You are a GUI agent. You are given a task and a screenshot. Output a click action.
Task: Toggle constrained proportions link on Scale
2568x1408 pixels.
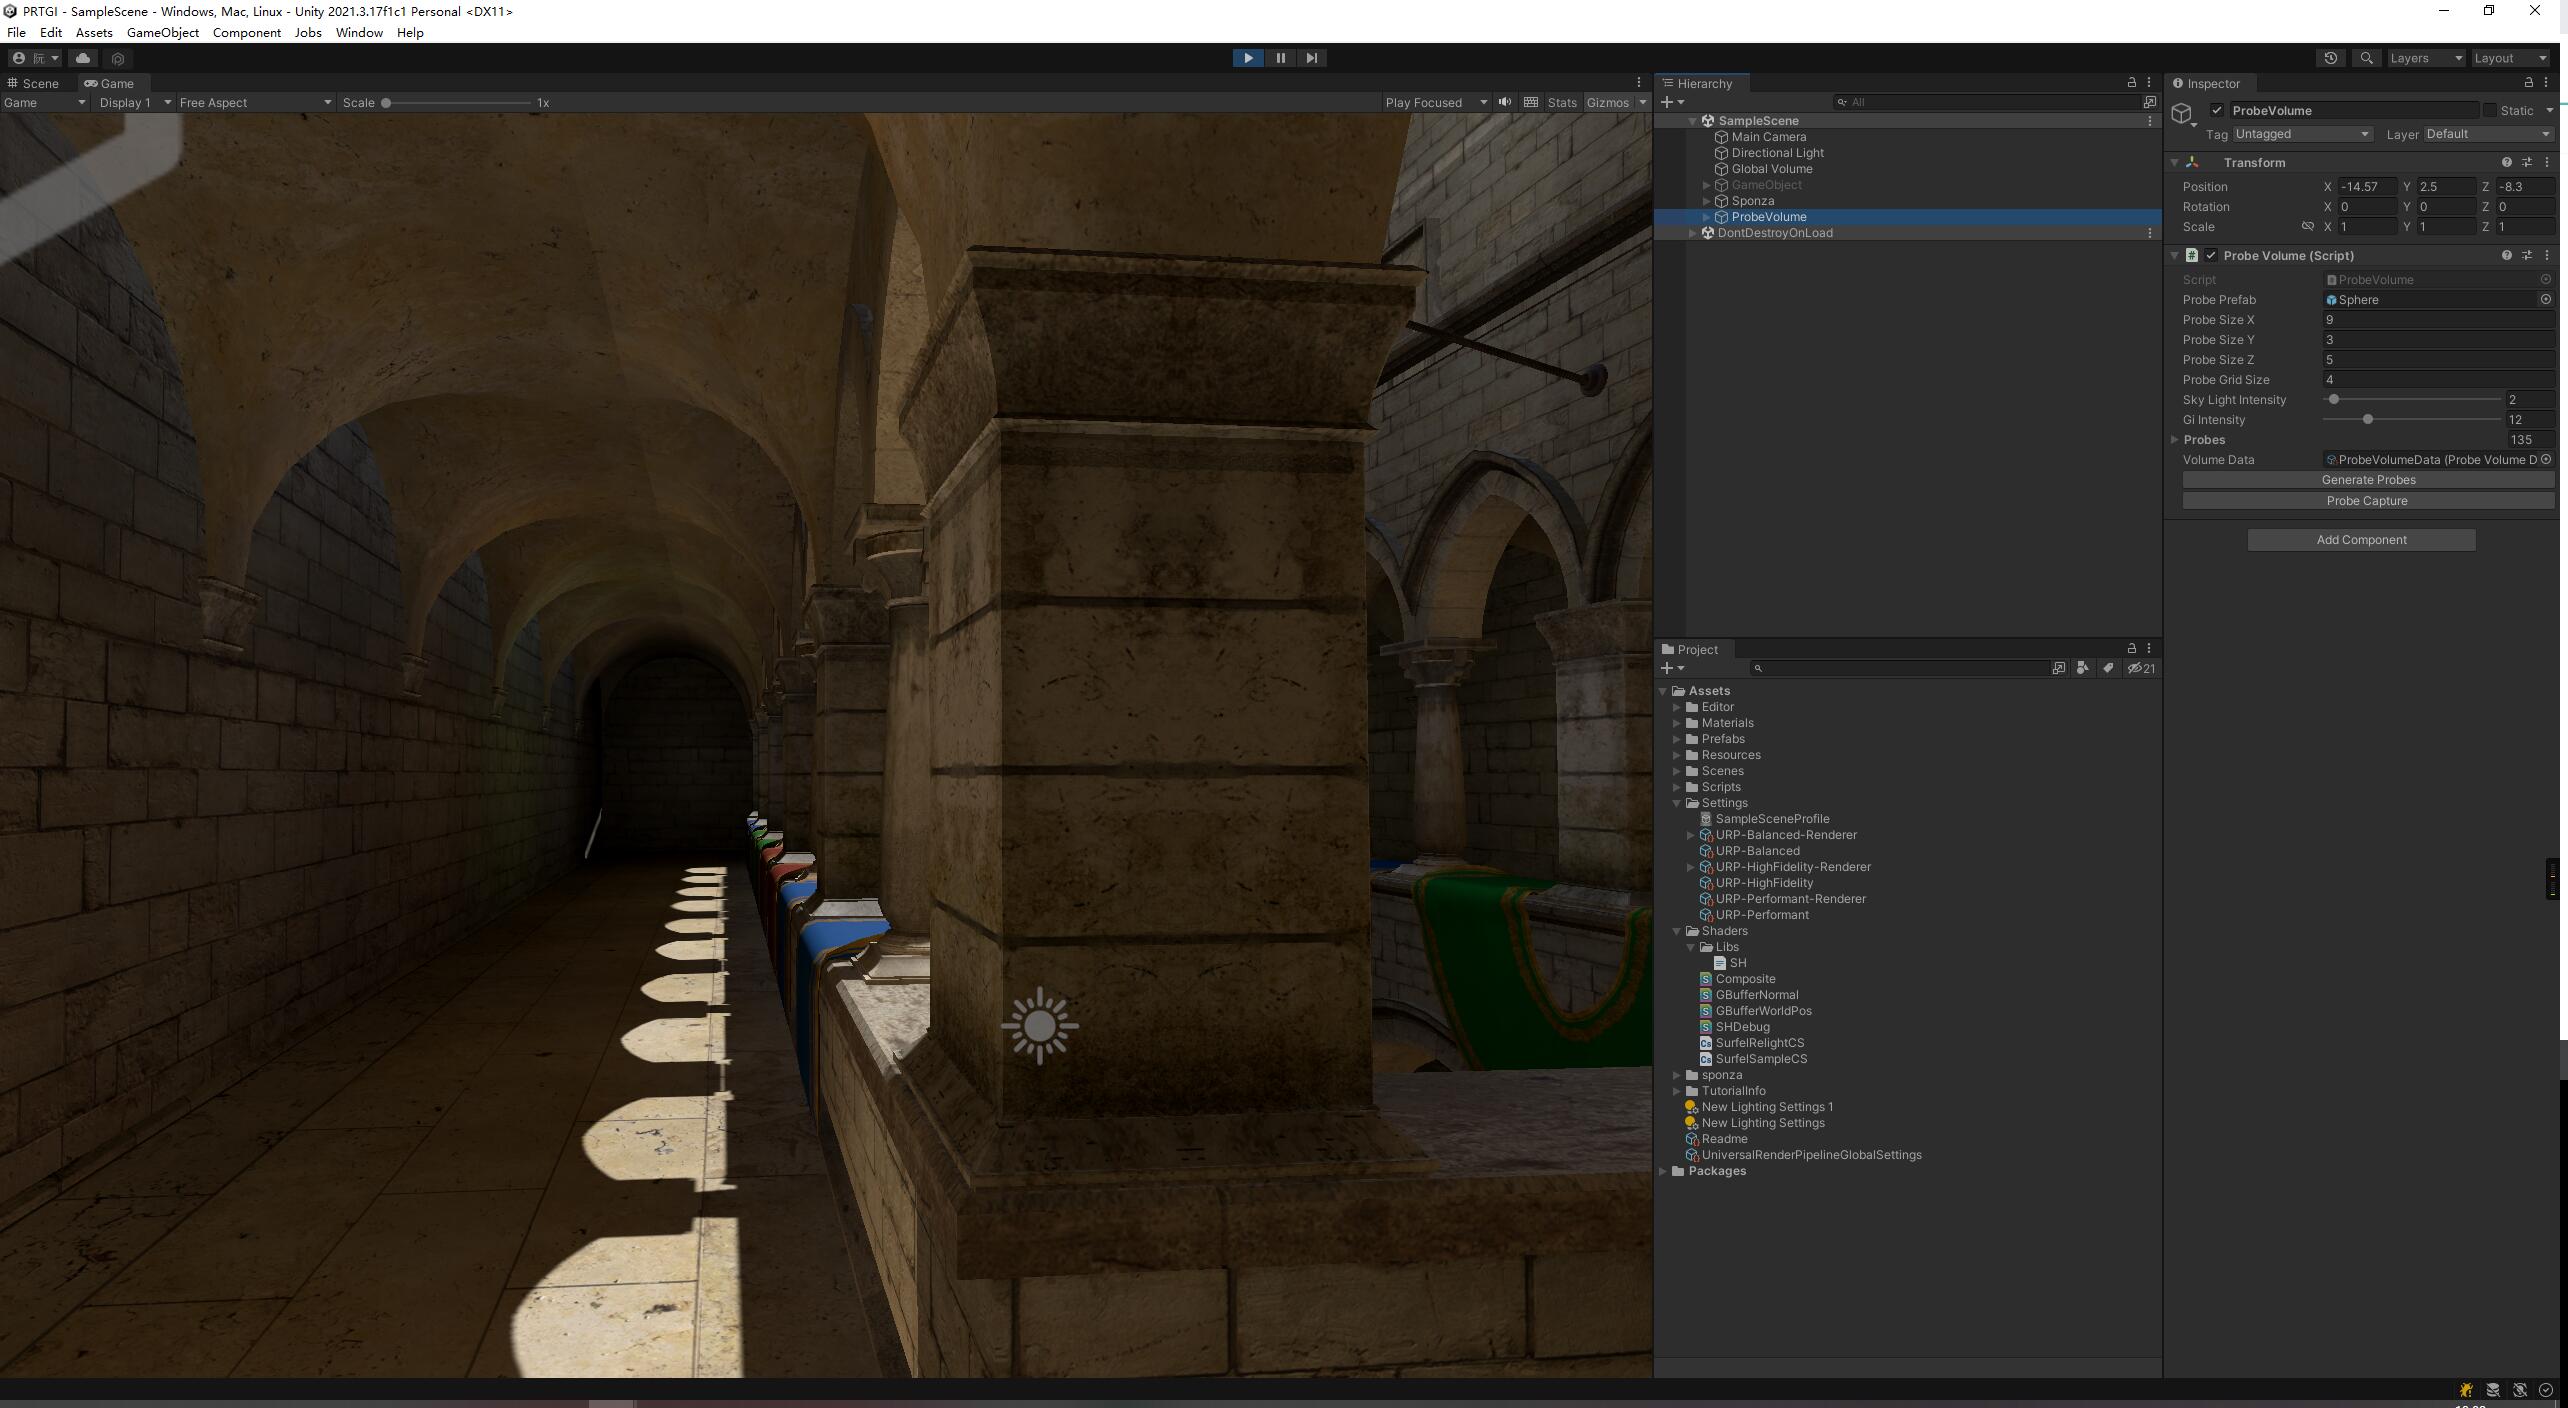click(x=2307, y=226)
